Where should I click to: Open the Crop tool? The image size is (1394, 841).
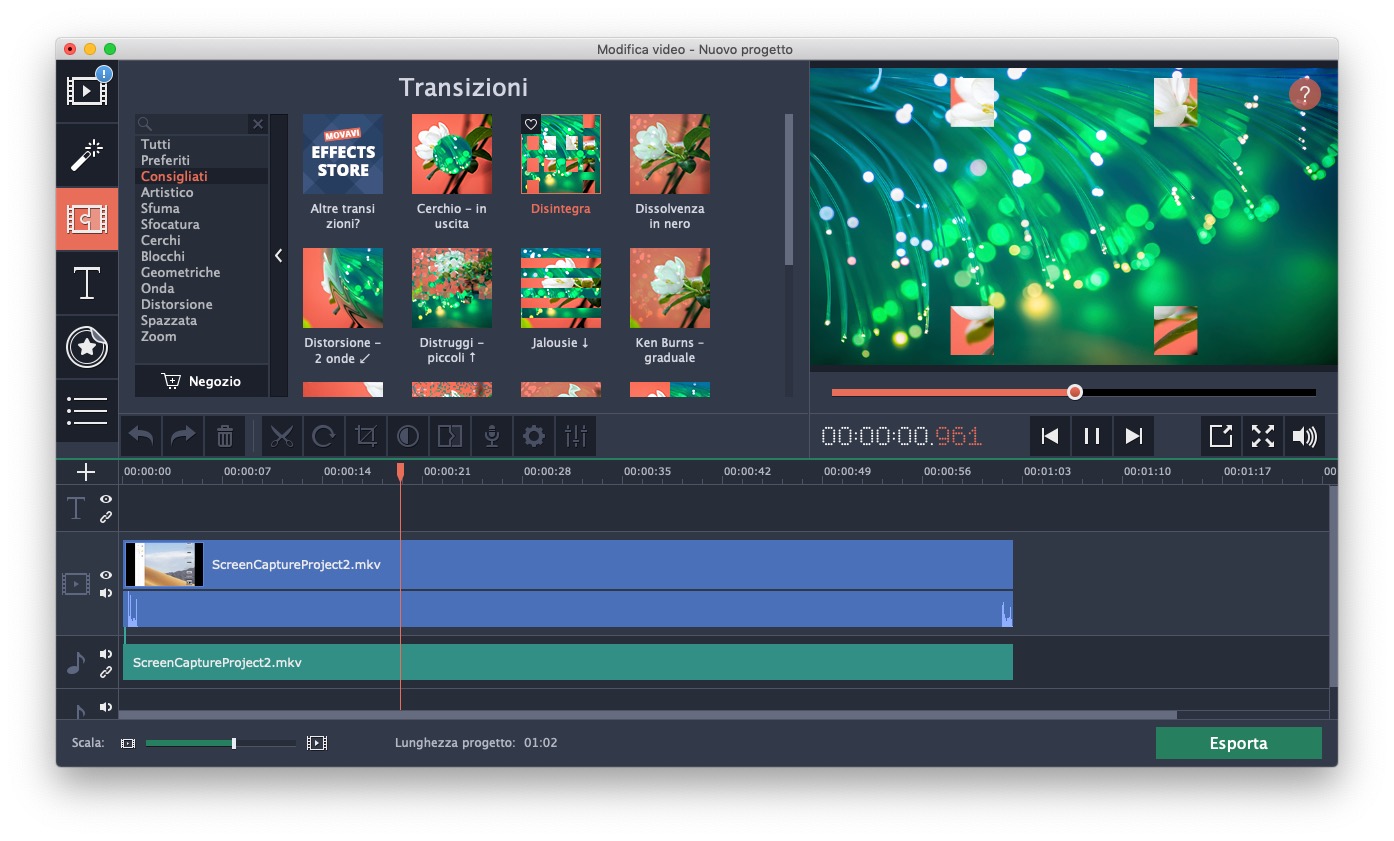tap(366, 436)
